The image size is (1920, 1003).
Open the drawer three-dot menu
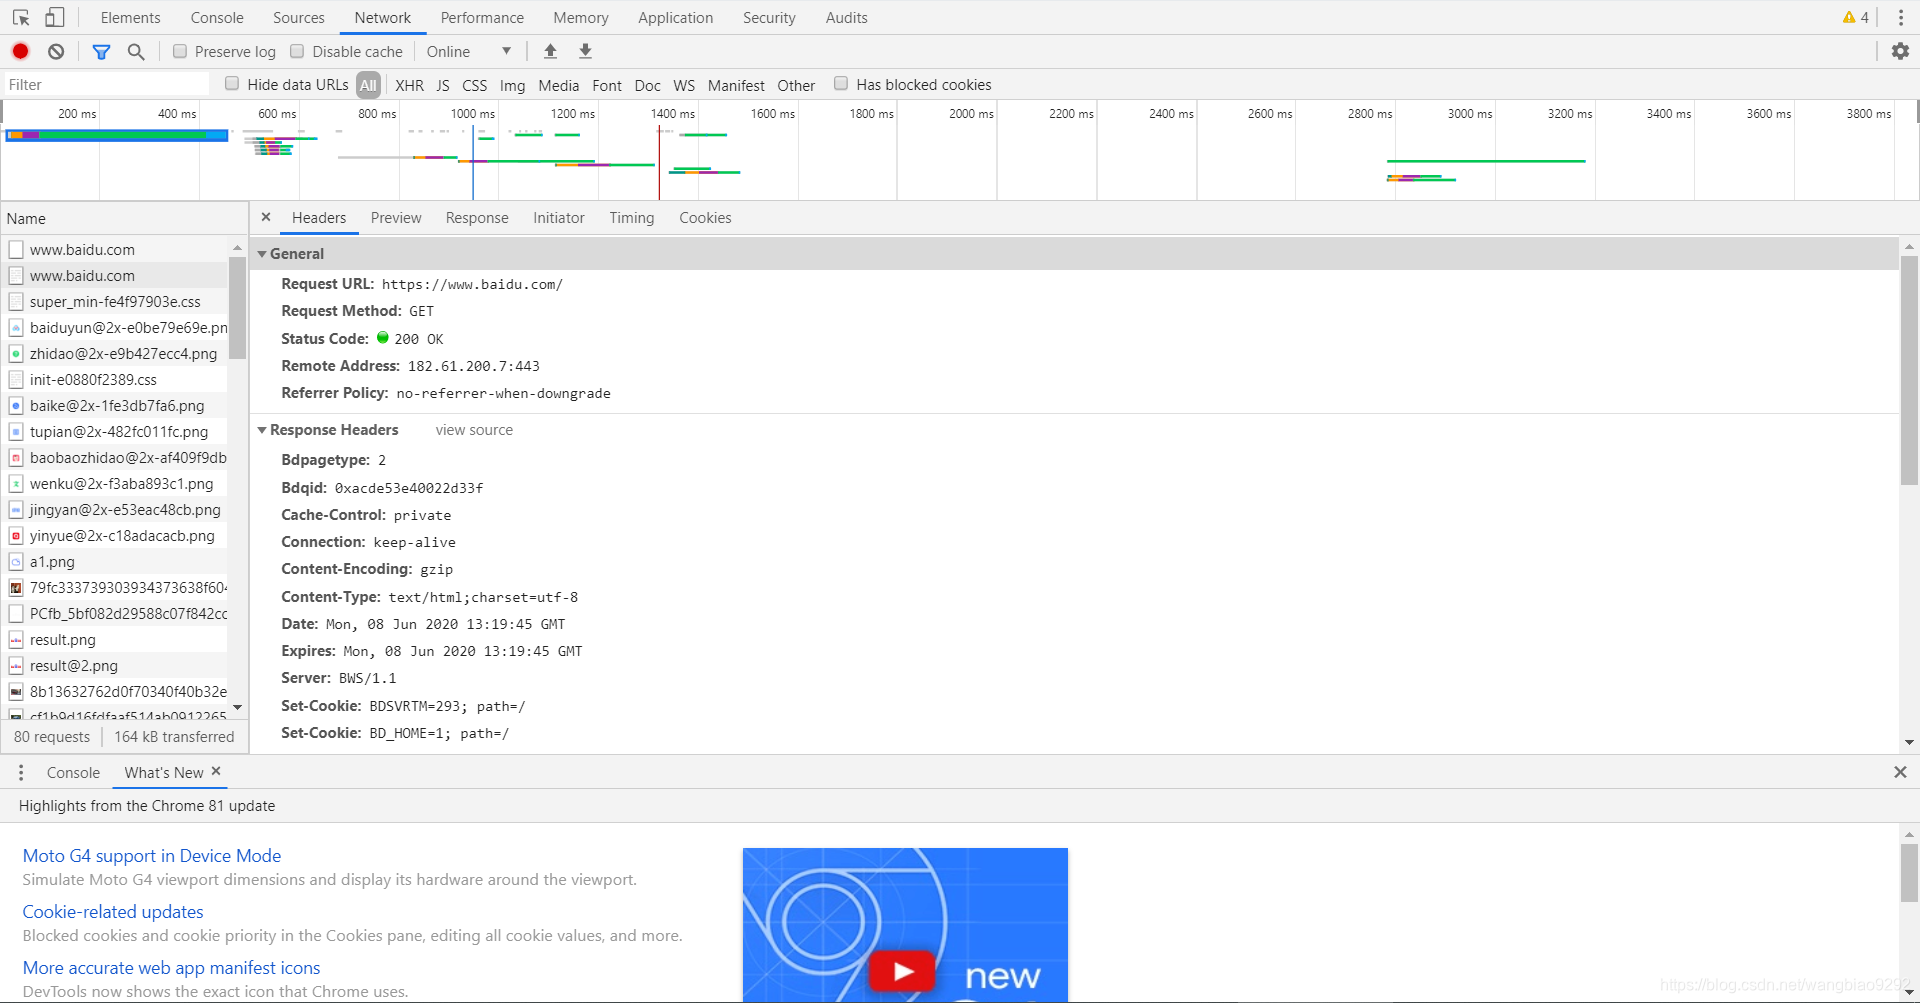[x=21, y=772]
